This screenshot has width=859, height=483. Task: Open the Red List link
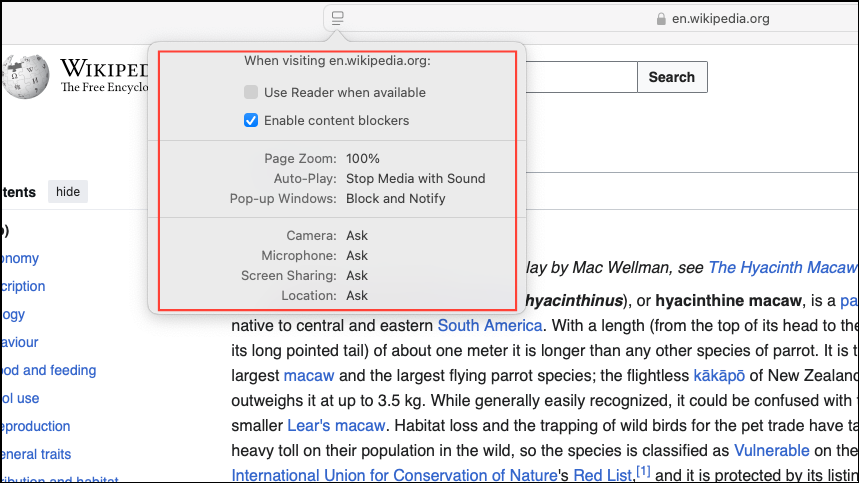tap(603, 475)
